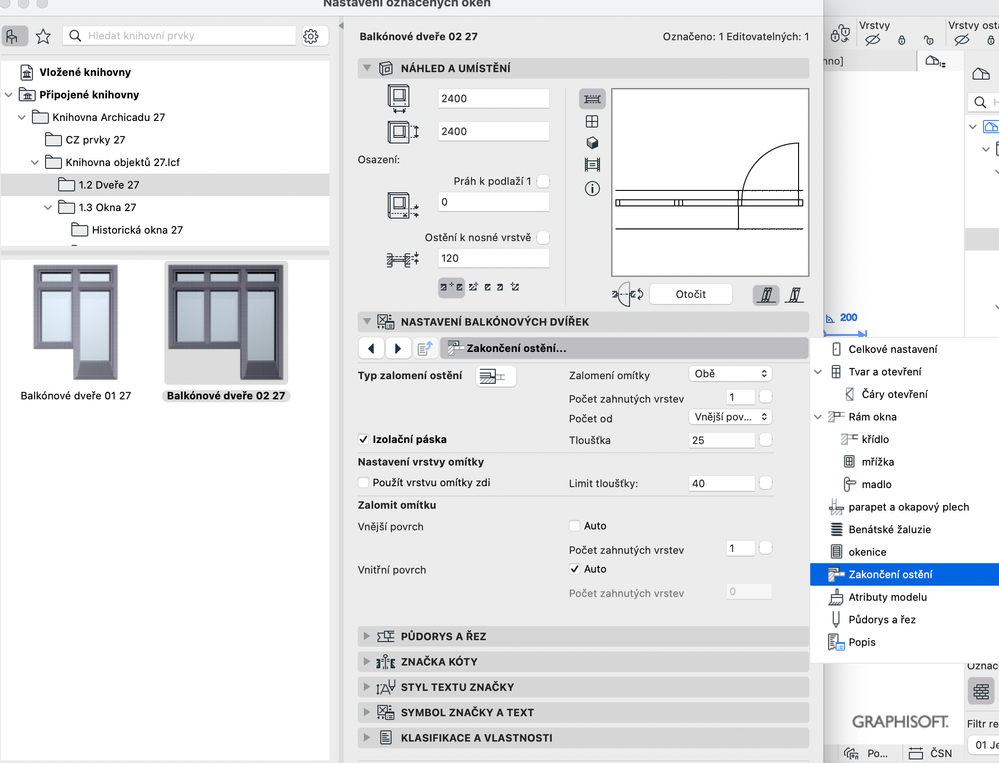
Task: Open the object info icon
Action: point(592,189)
